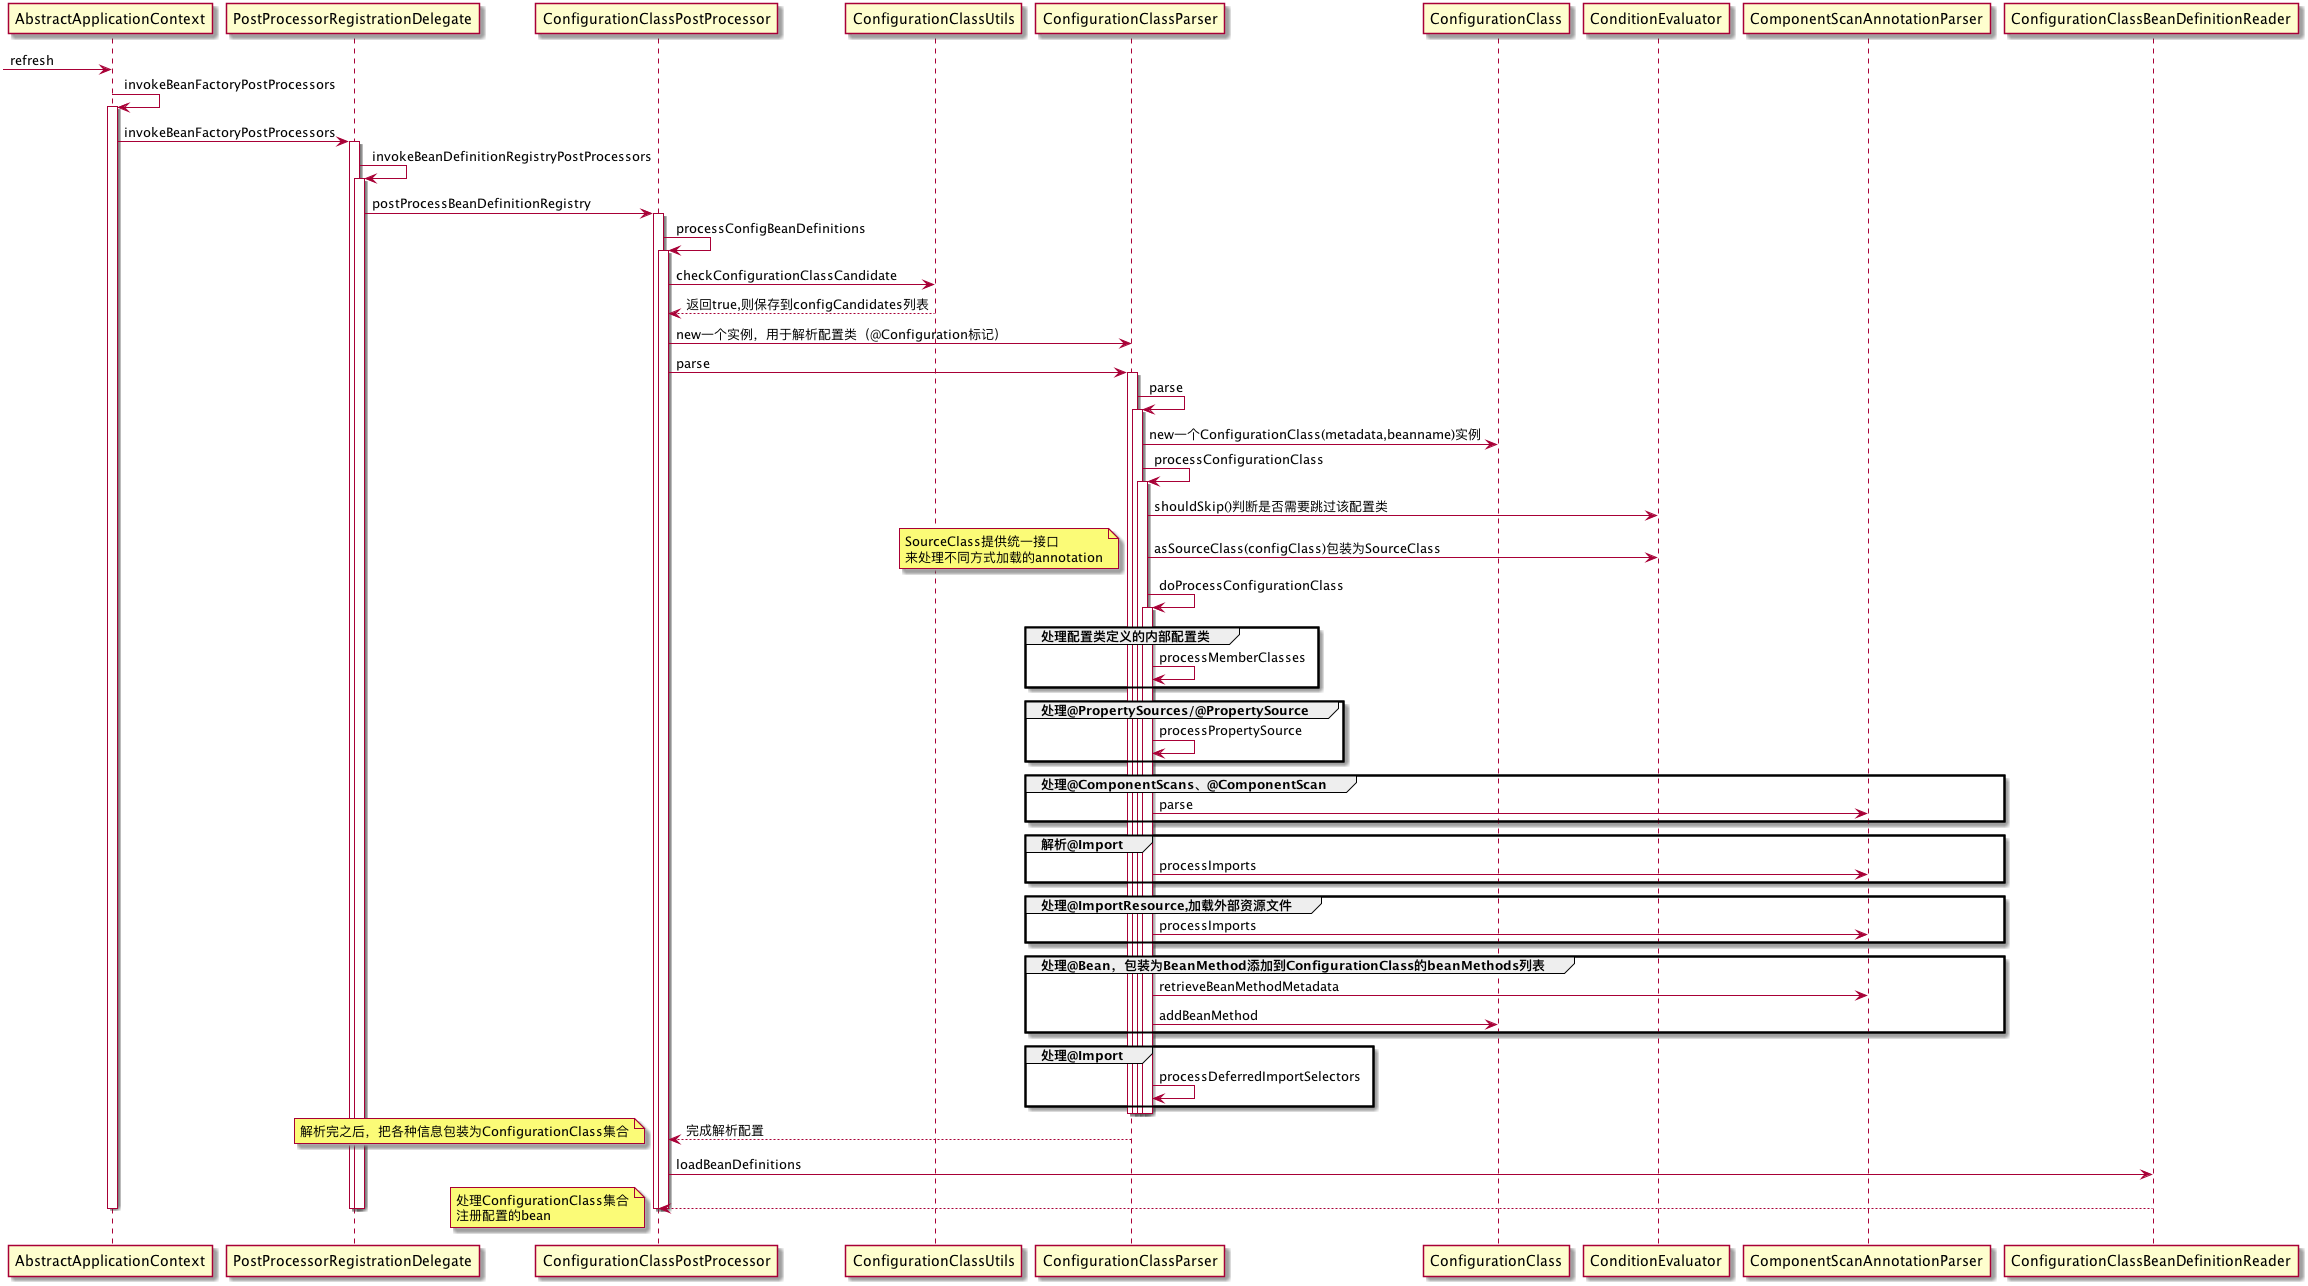The height and width of the screenshot is (1286, 2308).
Task: Click the '处理@ComponentScans、@ComponentScan' group header
Action: click(x=1190, y=784)
